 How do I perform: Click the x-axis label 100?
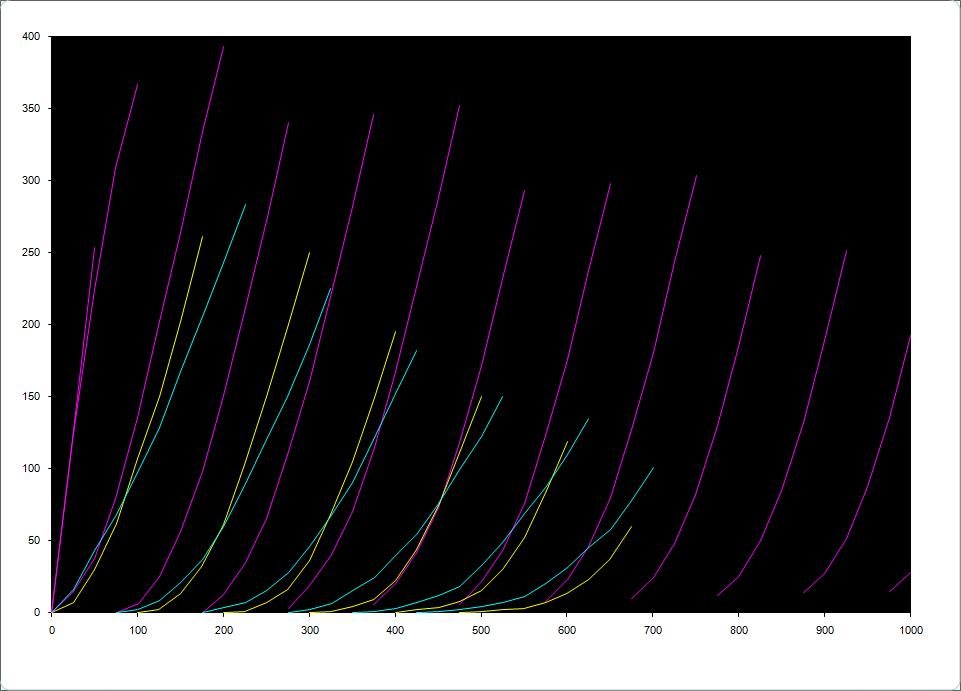138,630
